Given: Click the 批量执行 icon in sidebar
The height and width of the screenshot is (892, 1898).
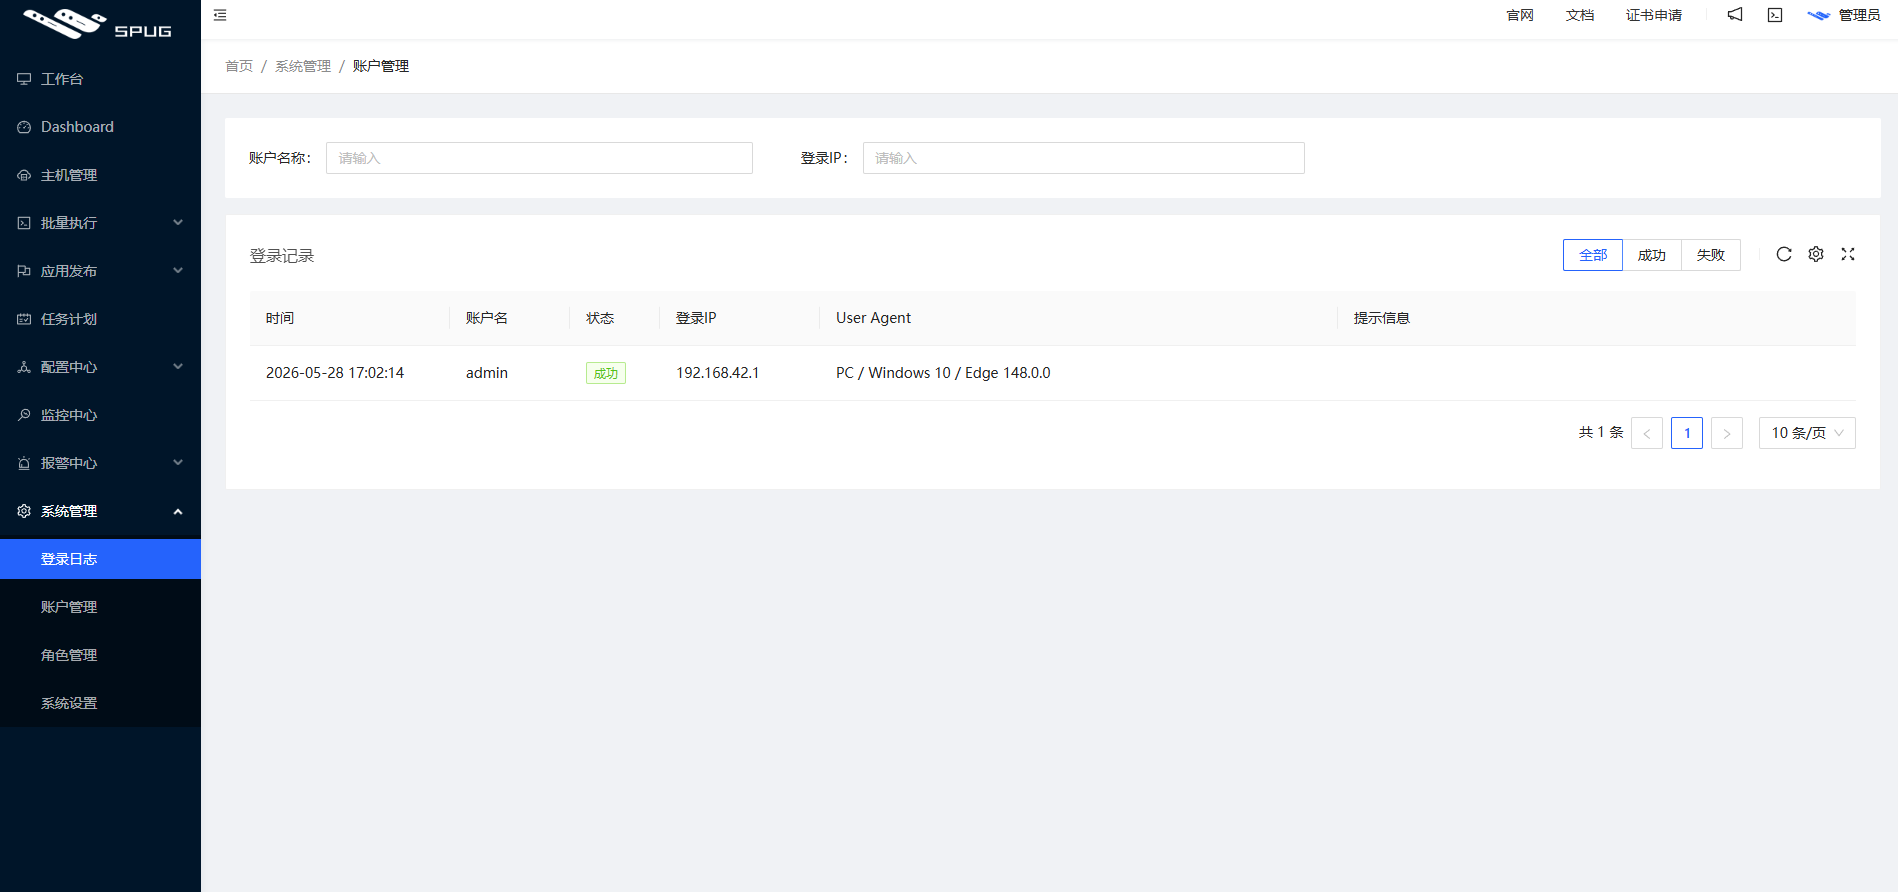Looking at the screenshot, I should [x=24, y=223].
